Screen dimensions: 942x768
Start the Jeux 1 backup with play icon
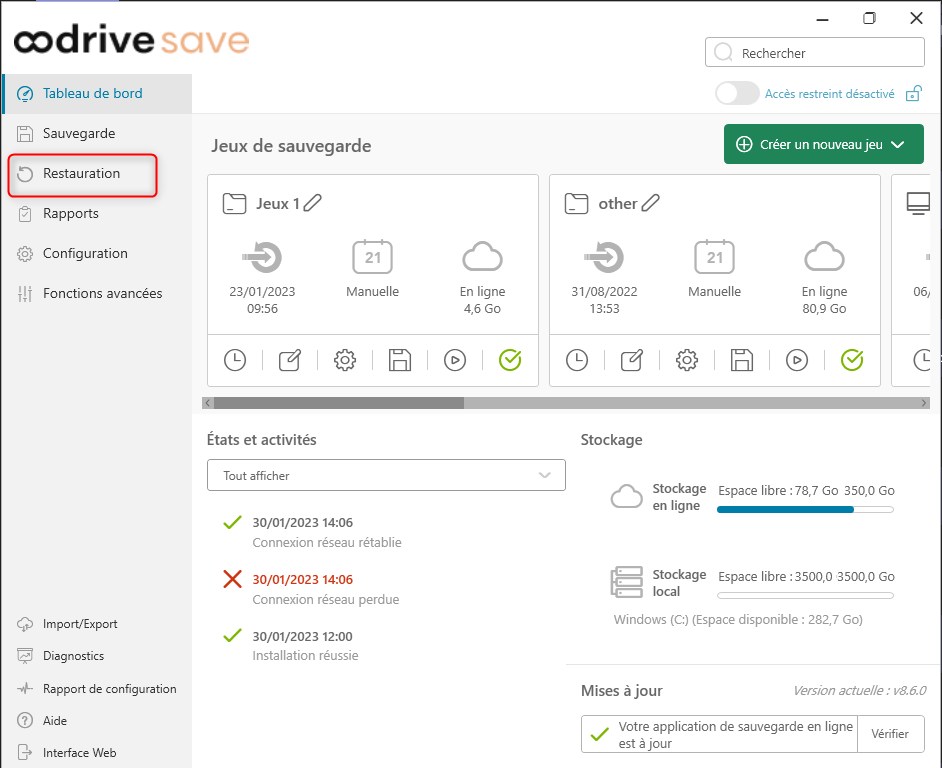[x=455, y=360]
